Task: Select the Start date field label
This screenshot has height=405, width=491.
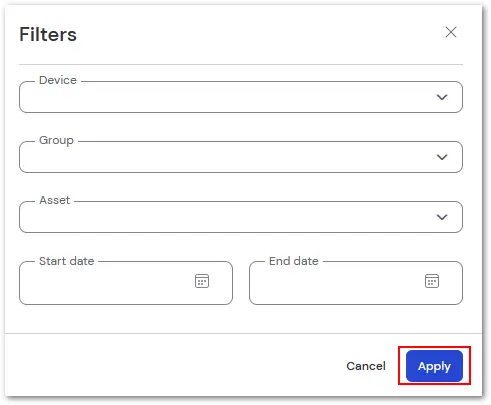Action: [x=66, y=261]
